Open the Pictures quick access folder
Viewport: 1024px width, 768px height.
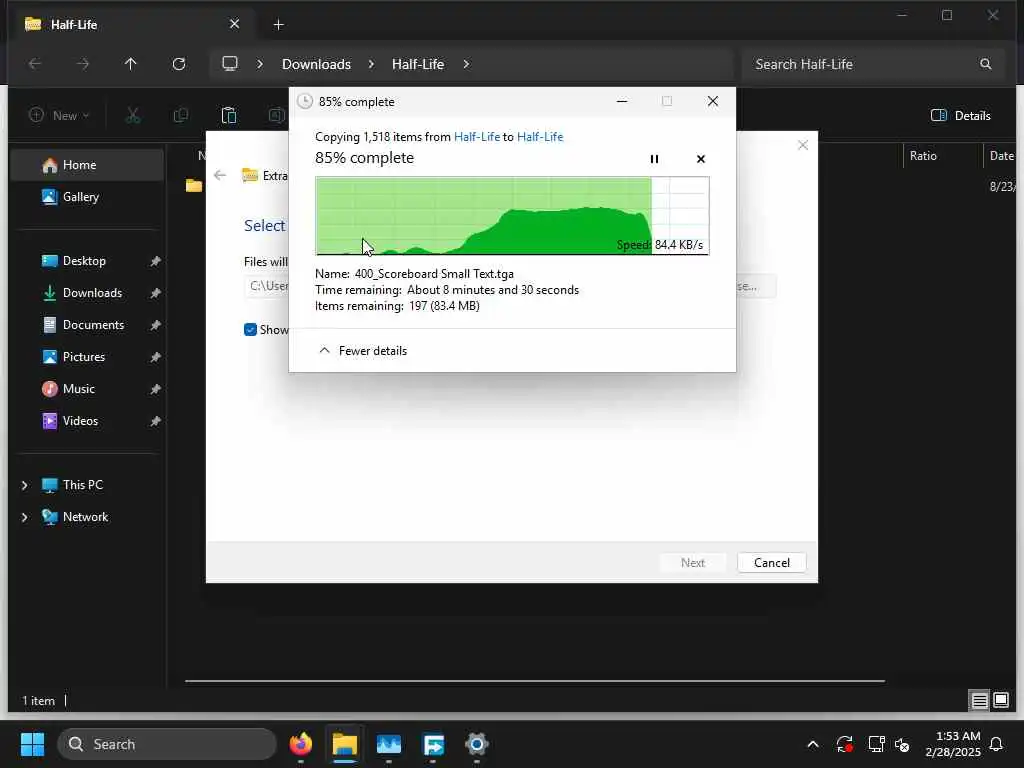pos(86,357)
